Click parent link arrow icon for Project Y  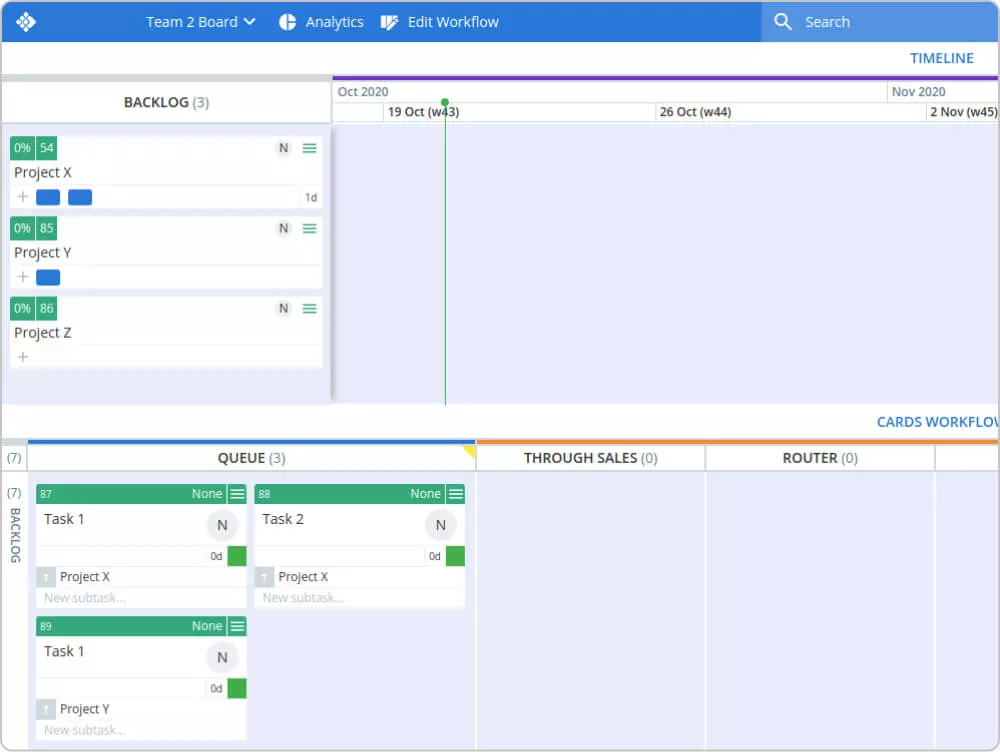click(x=46, y=709)
